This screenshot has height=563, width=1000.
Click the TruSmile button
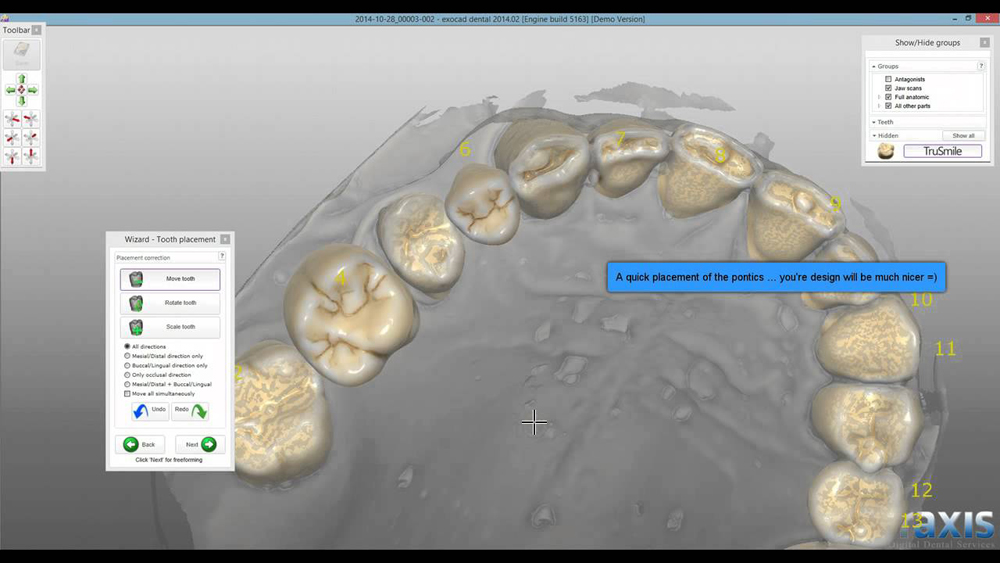pyautogui.click(x=942, y=151)
